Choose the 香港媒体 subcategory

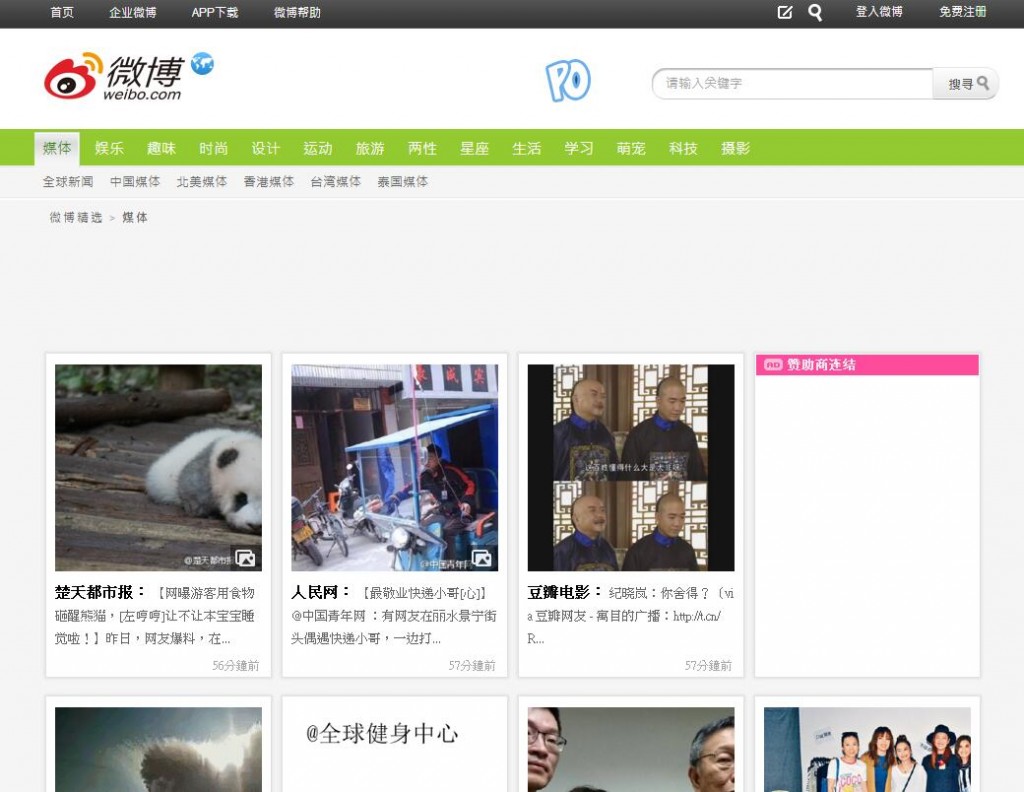click(269, 182)
